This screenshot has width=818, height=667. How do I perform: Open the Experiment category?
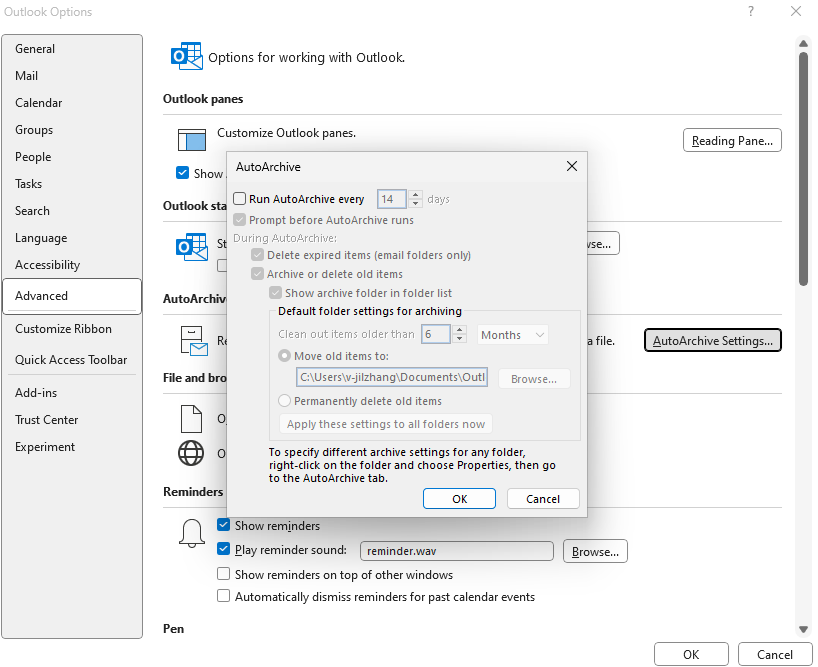tap(71, 447)
